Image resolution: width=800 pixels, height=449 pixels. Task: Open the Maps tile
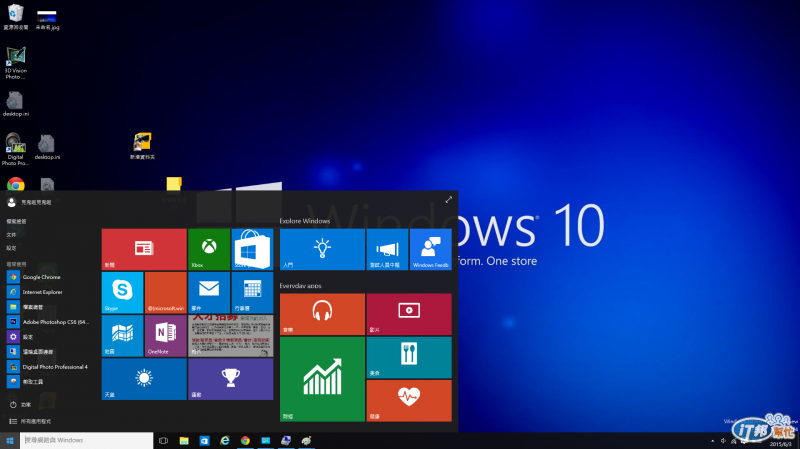122,336
